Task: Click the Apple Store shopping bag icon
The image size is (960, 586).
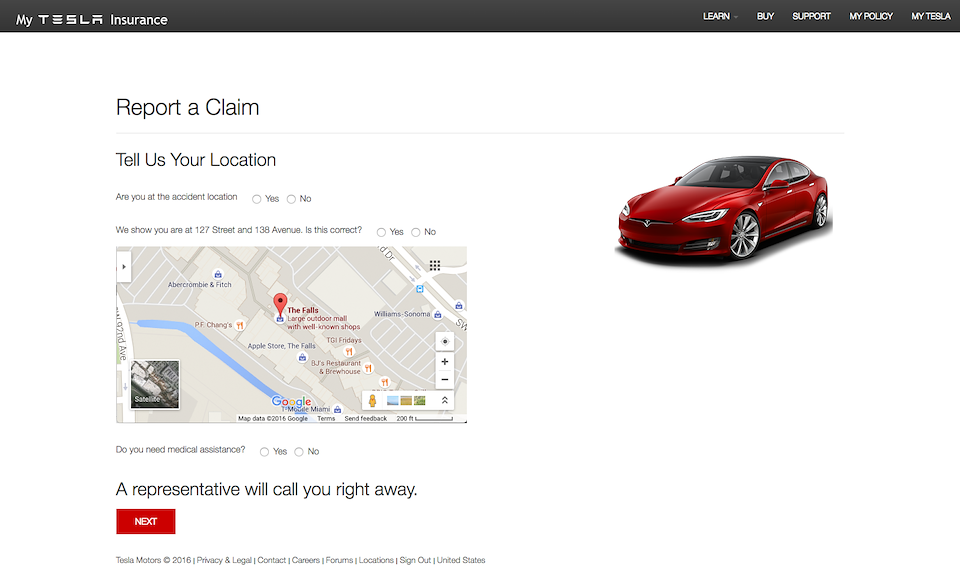Action: [302, 357]
